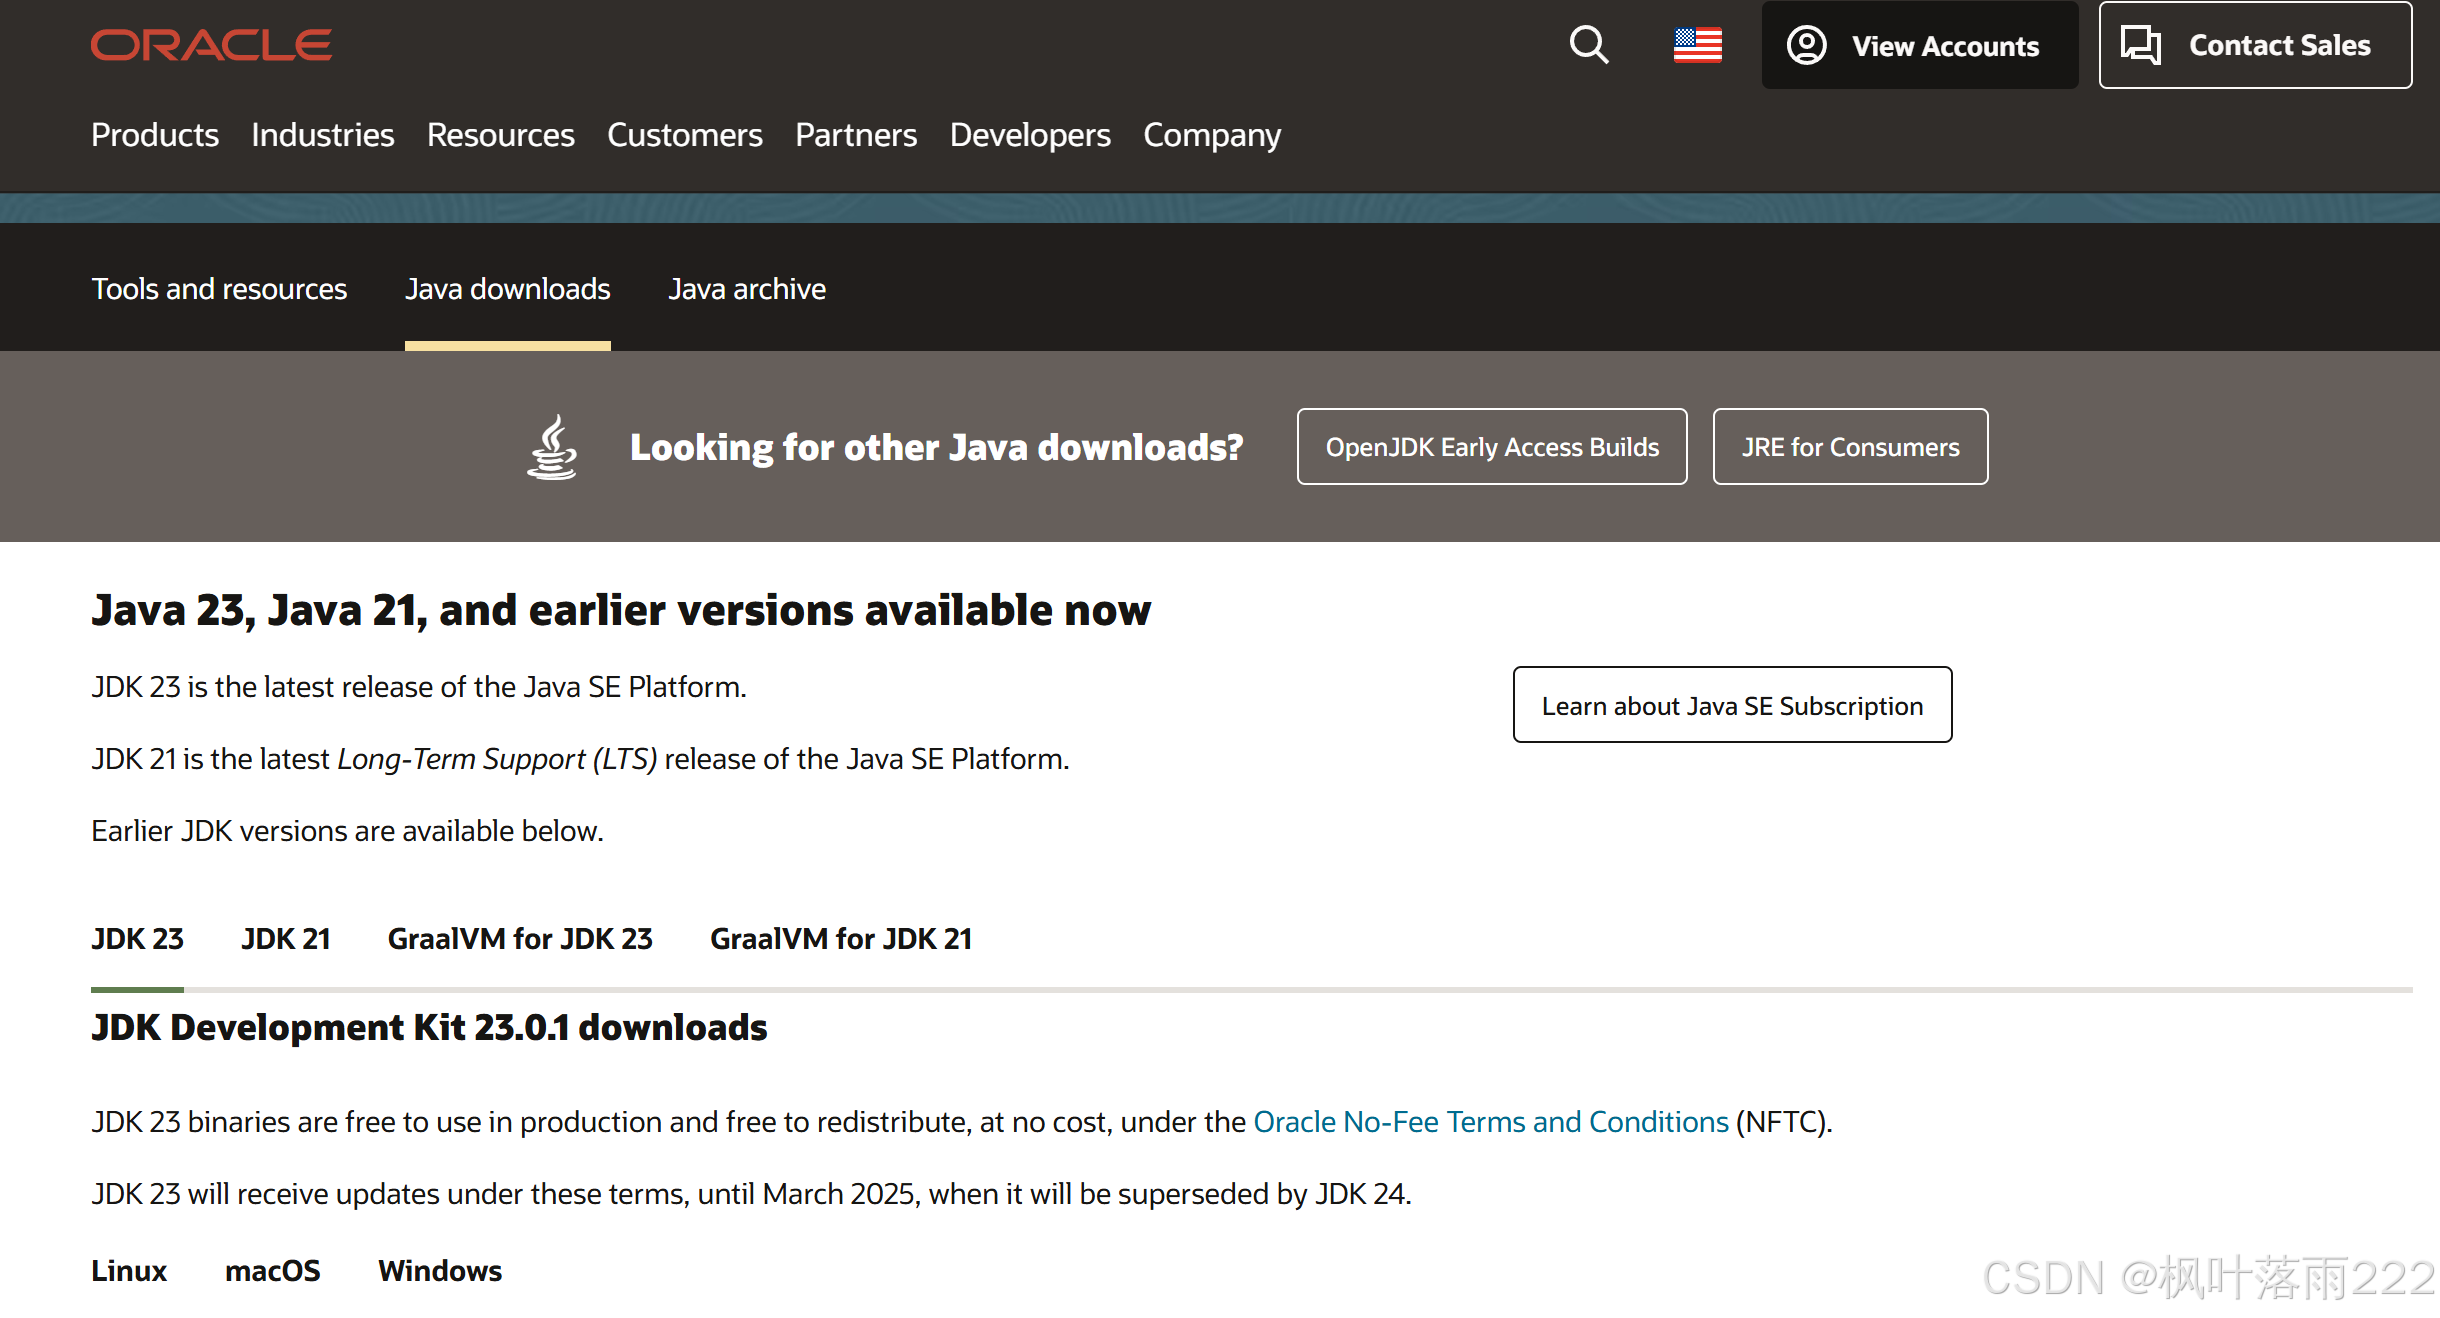Switch to the JDK 21 tab

click(286, 939)
